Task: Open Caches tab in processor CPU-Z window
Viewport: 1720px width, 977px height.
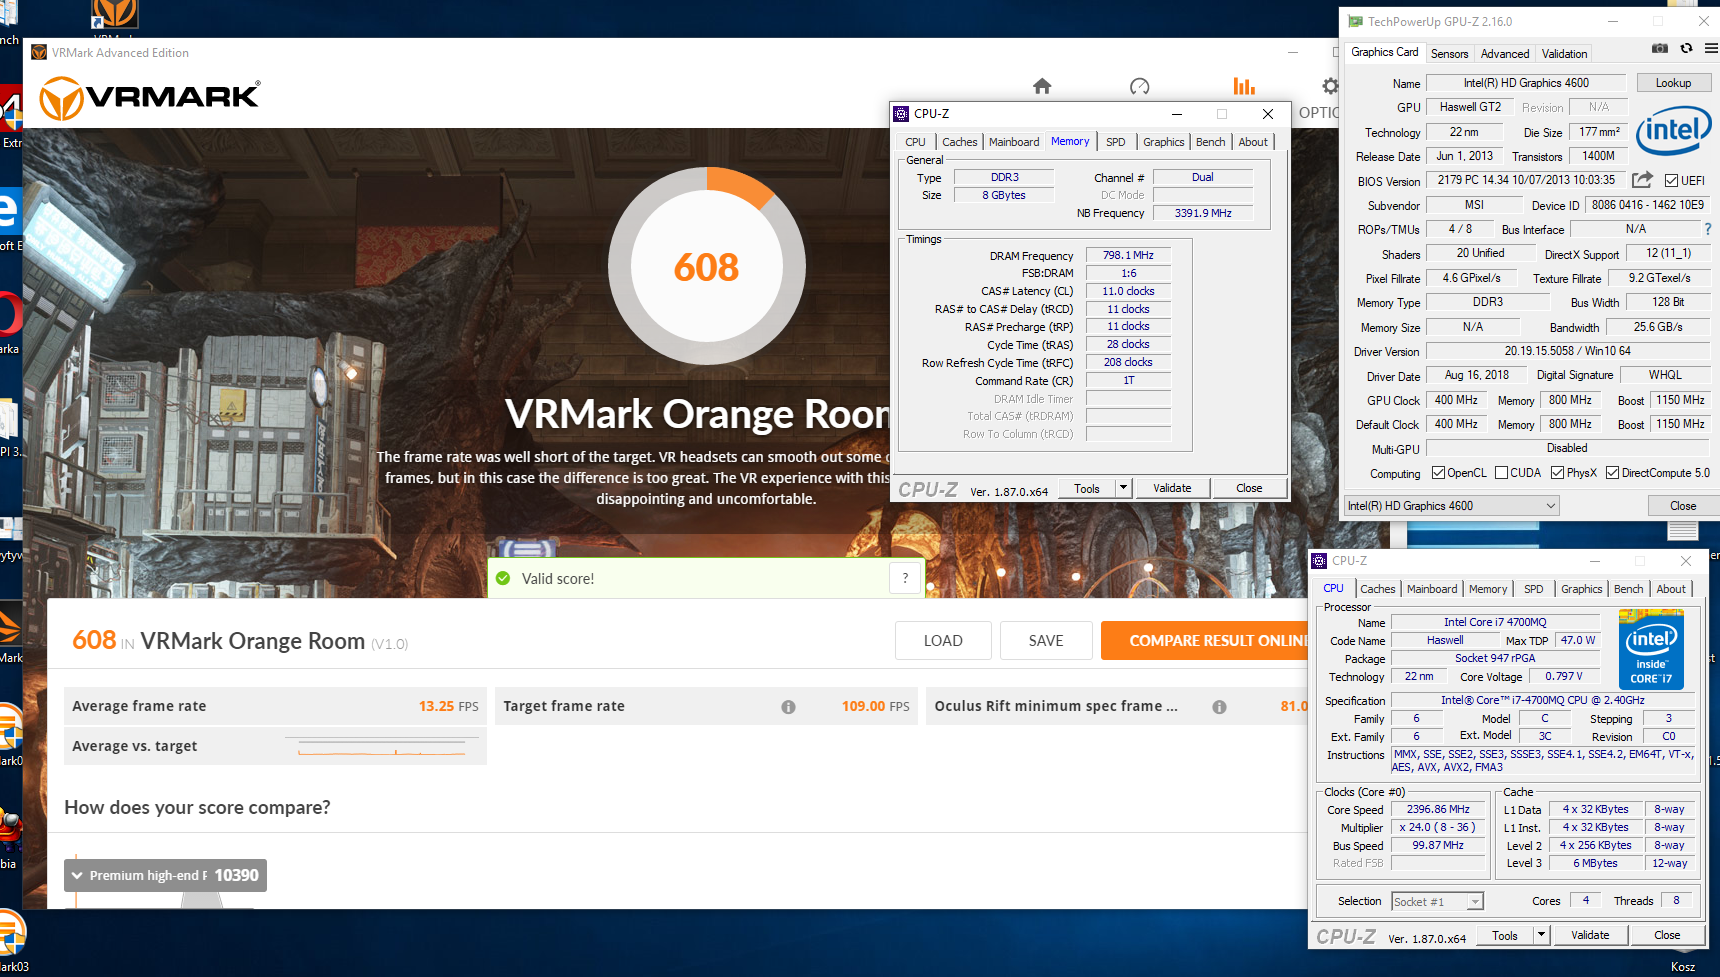Action: click(x=1377, y=589)
